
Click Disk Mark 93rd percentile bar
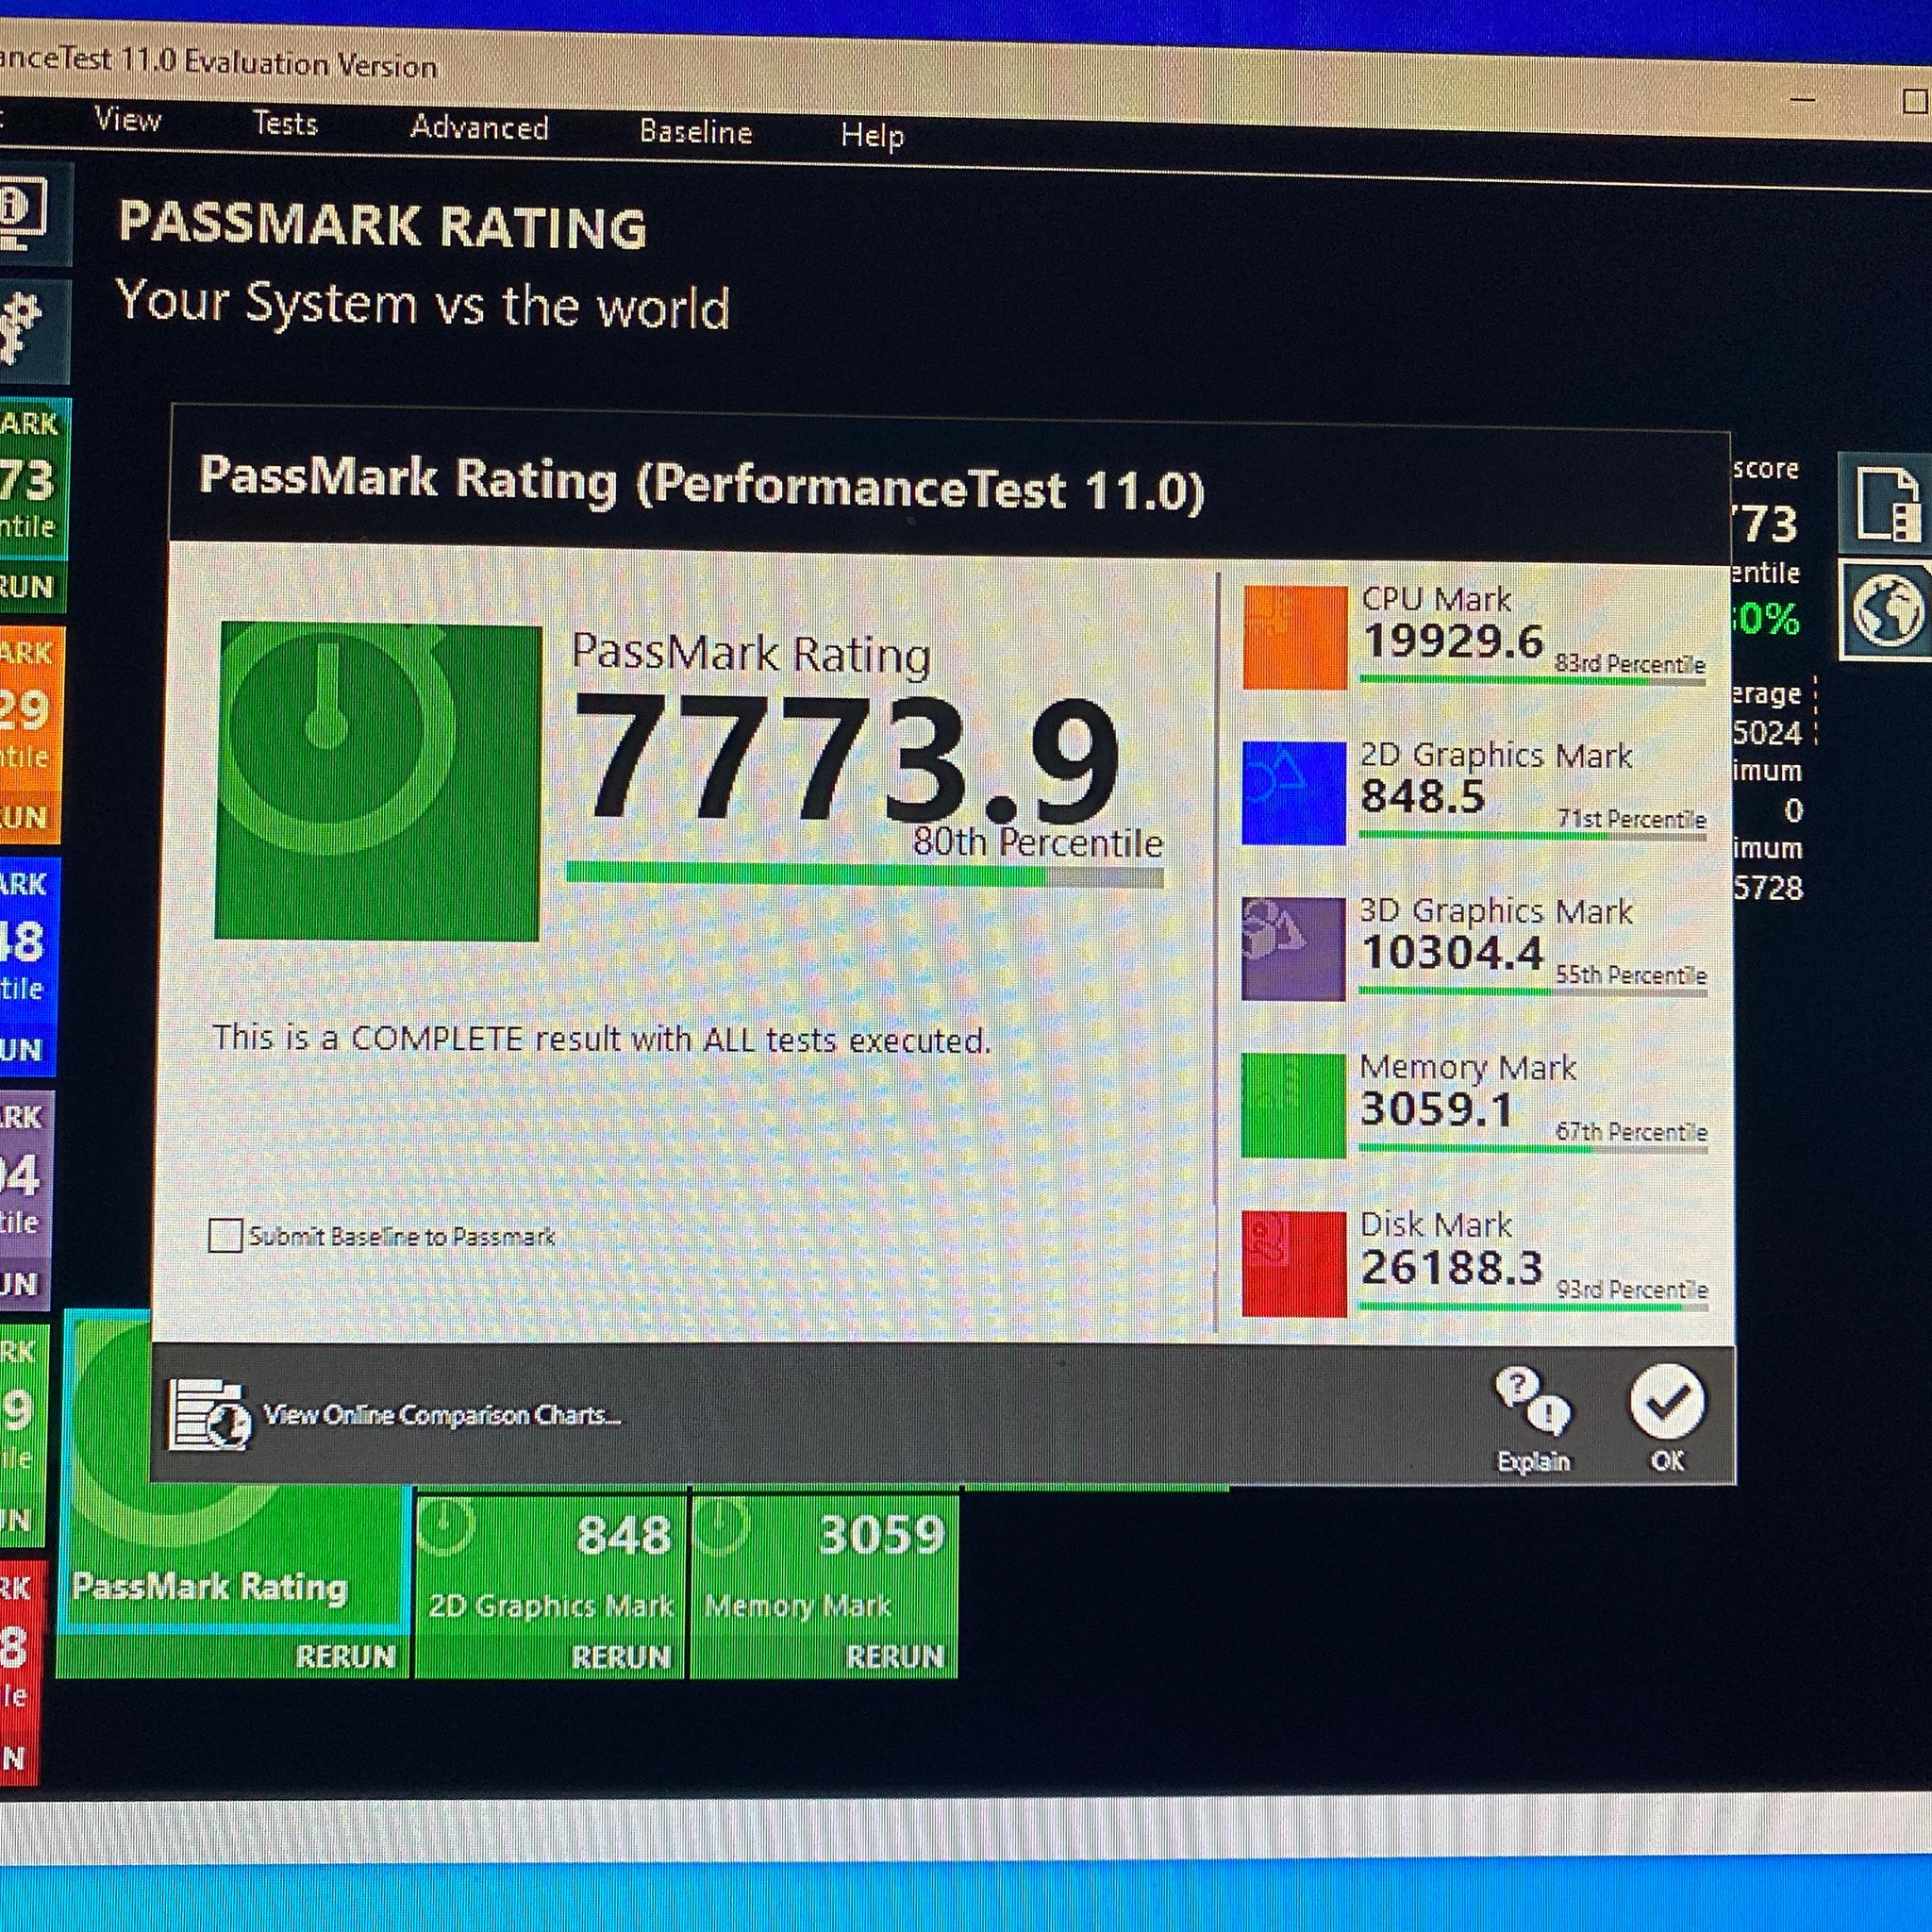pos(1533,1306)
